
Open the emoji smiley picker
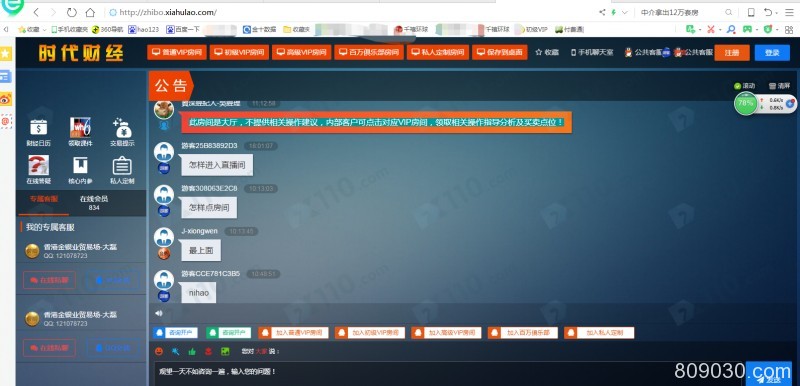pos(159,351)
